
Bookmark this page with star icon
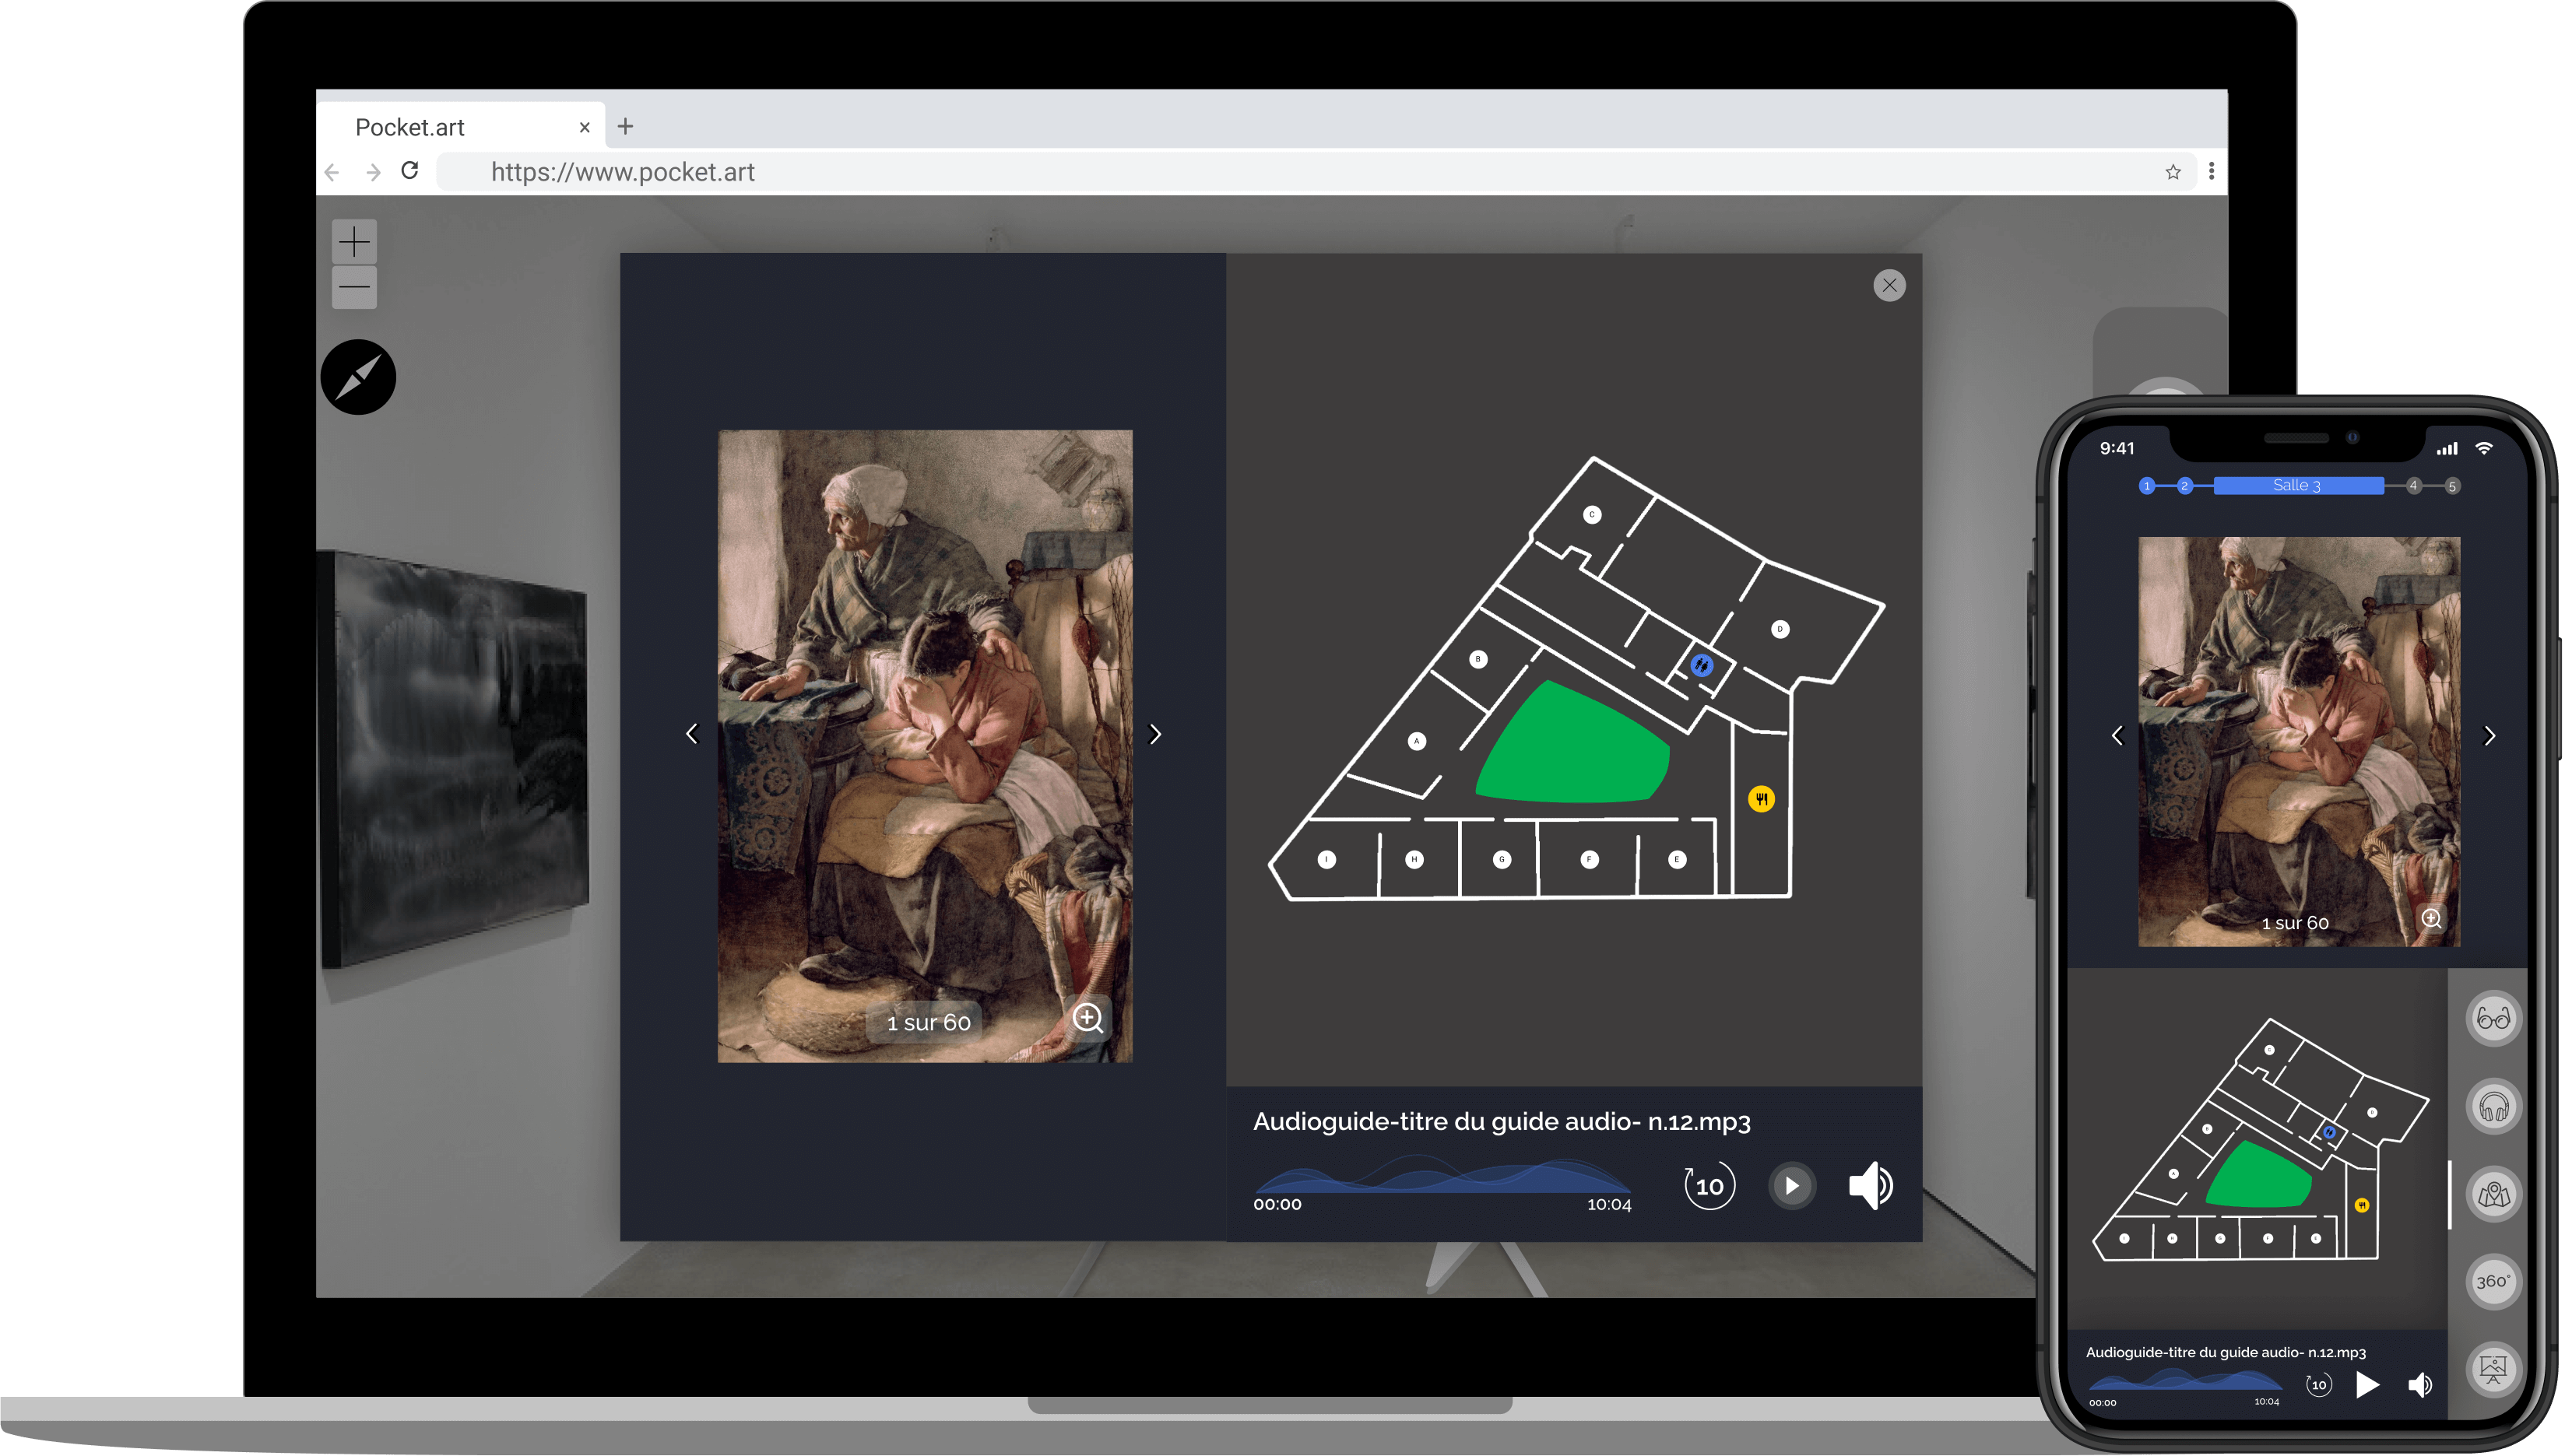click(x=2172, y=172)
